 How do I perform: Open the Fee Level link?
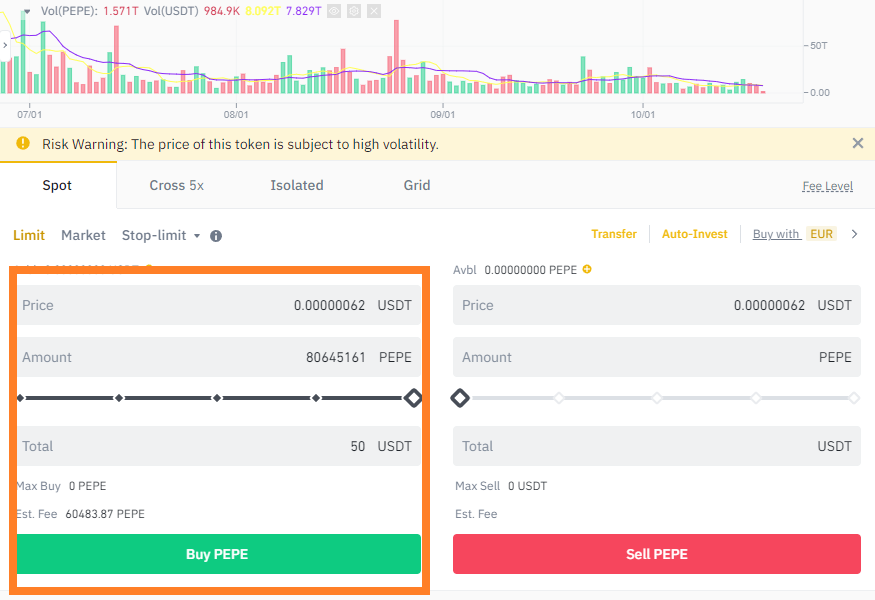point(828,186)
